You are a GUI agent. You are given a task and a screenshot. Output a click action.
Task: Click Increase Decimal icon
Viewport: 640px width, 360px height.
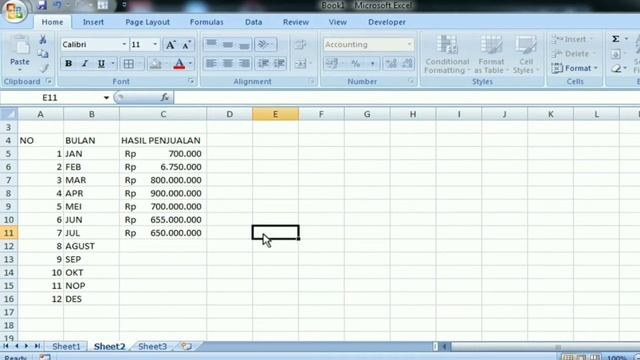[391, 63]
